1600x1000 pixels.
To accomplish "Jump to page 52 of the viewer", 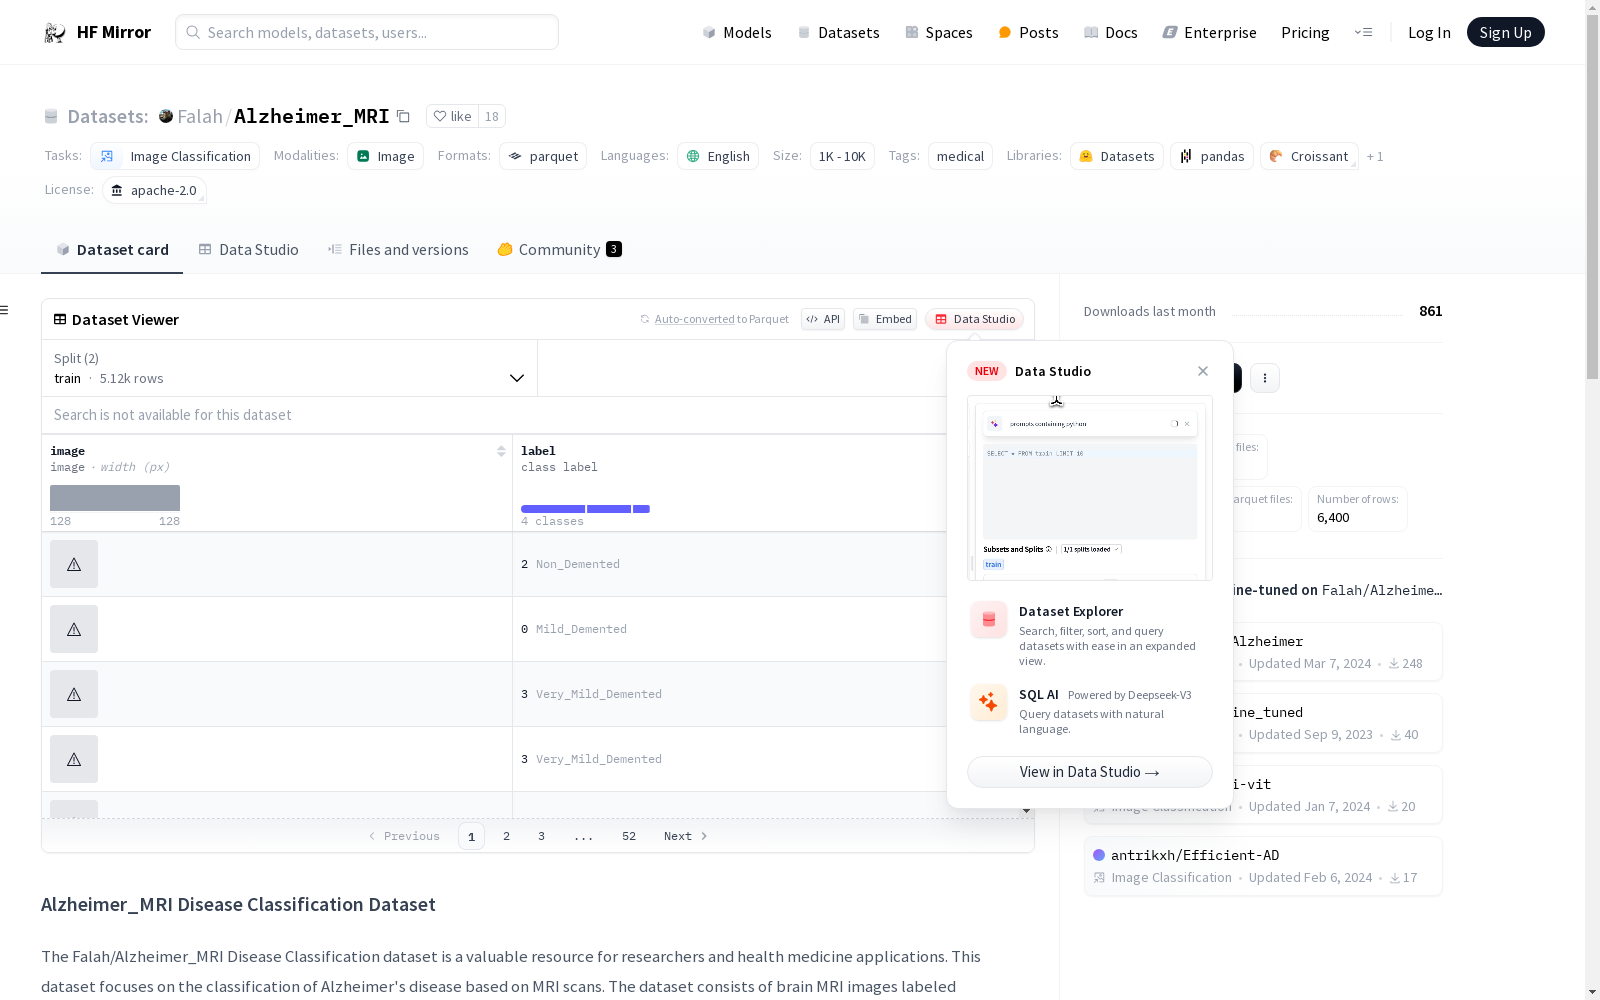I will tap(629, 836).
